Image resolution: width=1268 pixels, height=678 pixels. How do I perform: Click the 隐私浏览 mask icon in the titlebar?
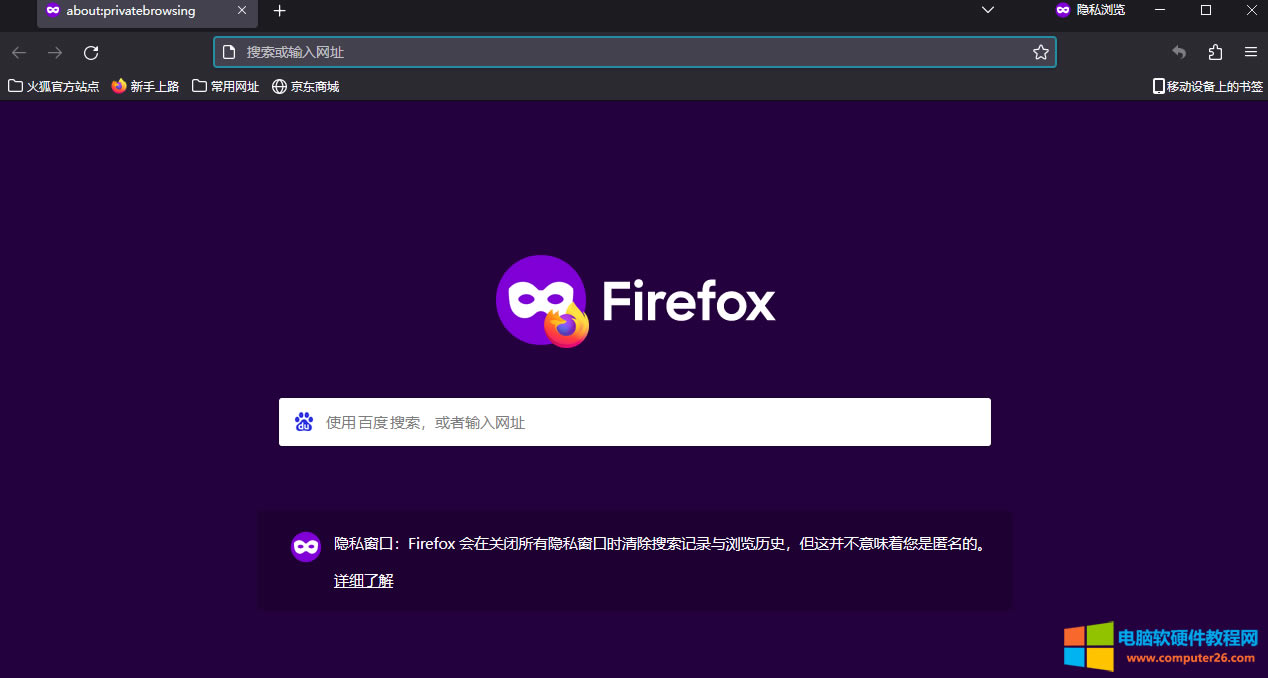[1061, 11]
